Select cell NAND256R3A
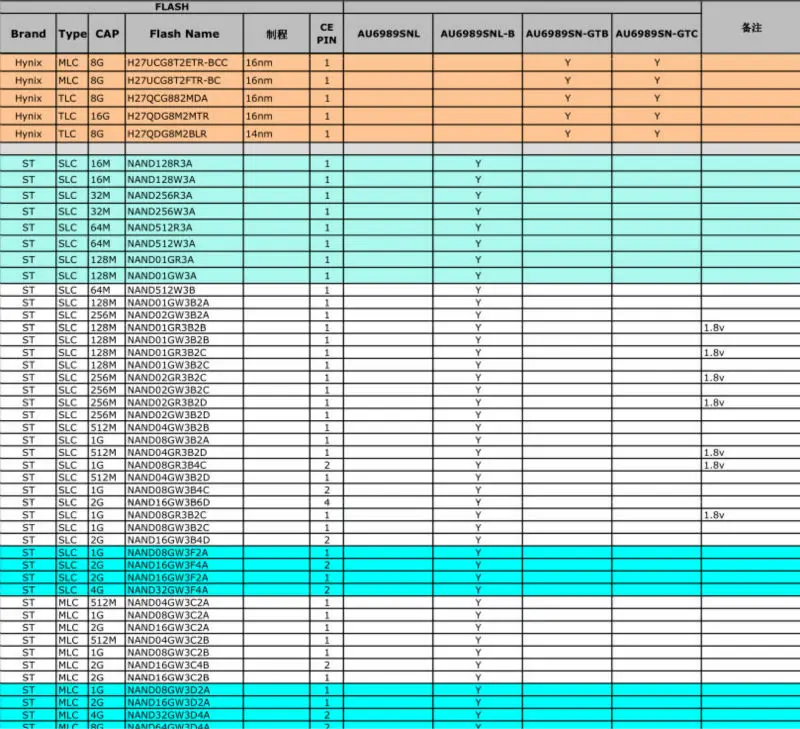Viewport: 800px width, 729px height. pyautogui.click(x=184, y=195)
